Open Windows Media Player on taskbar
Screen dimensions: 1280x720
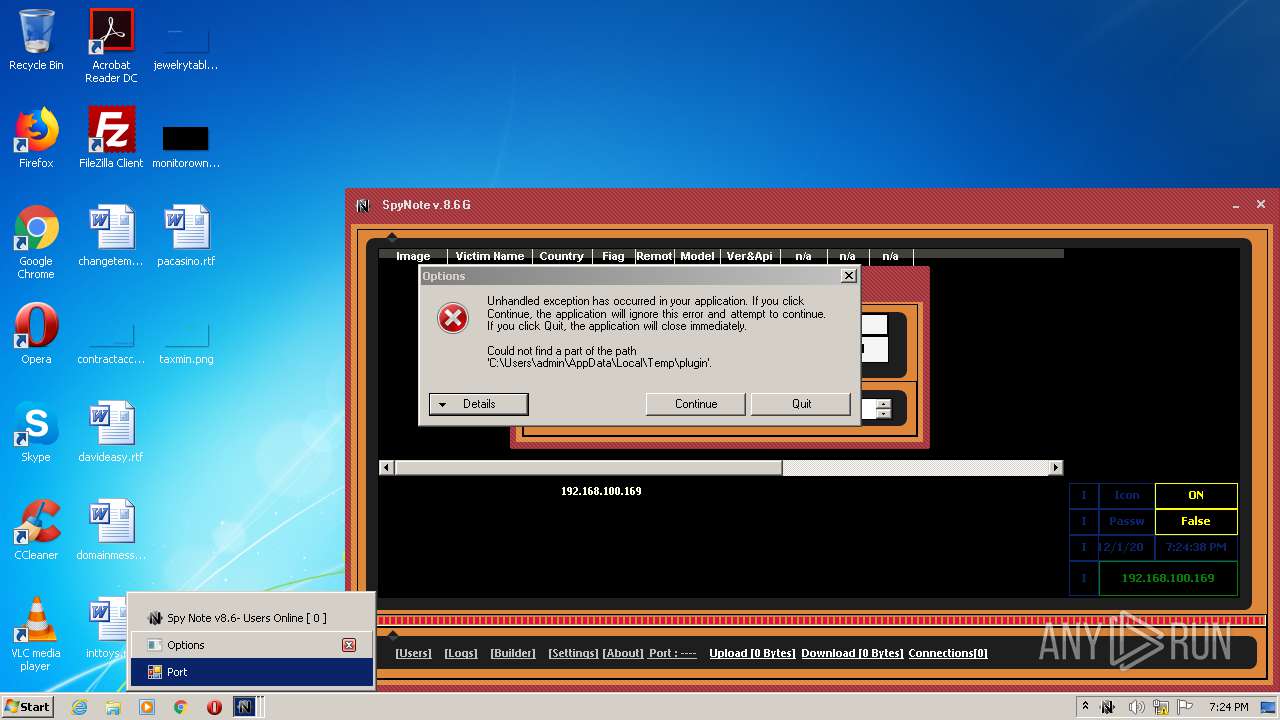(147, 707)
